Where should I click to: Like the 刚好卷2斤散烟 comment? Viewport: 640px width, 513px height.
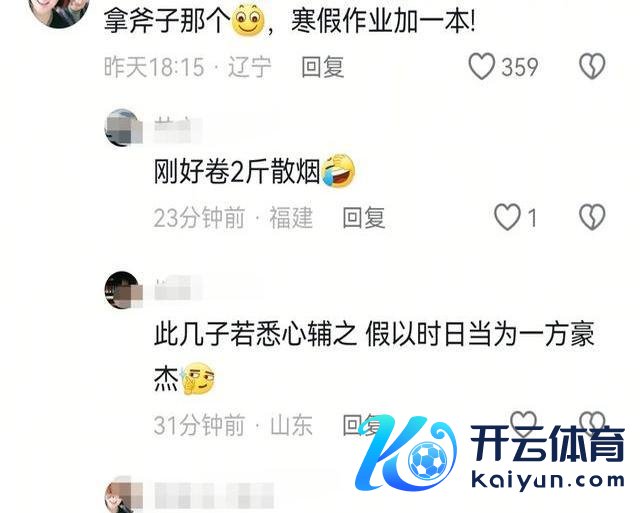507,217
